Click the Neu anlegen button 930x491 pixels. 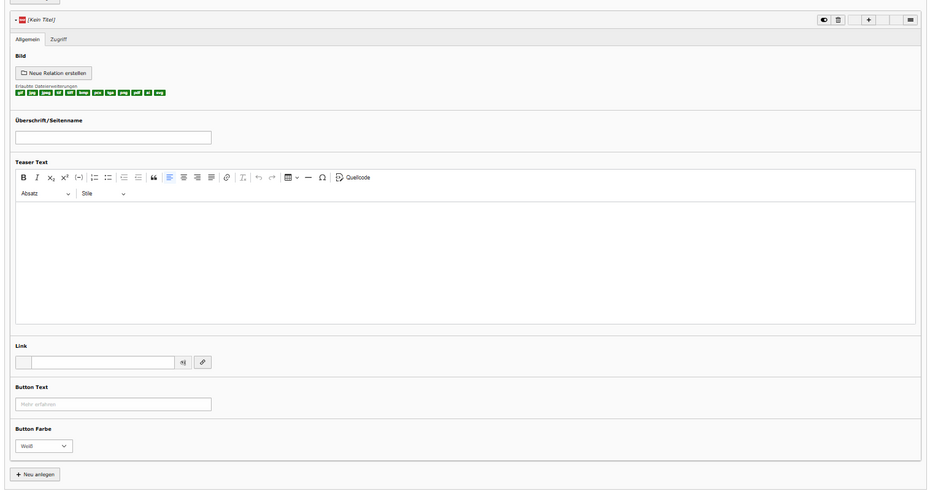(35, 474)
